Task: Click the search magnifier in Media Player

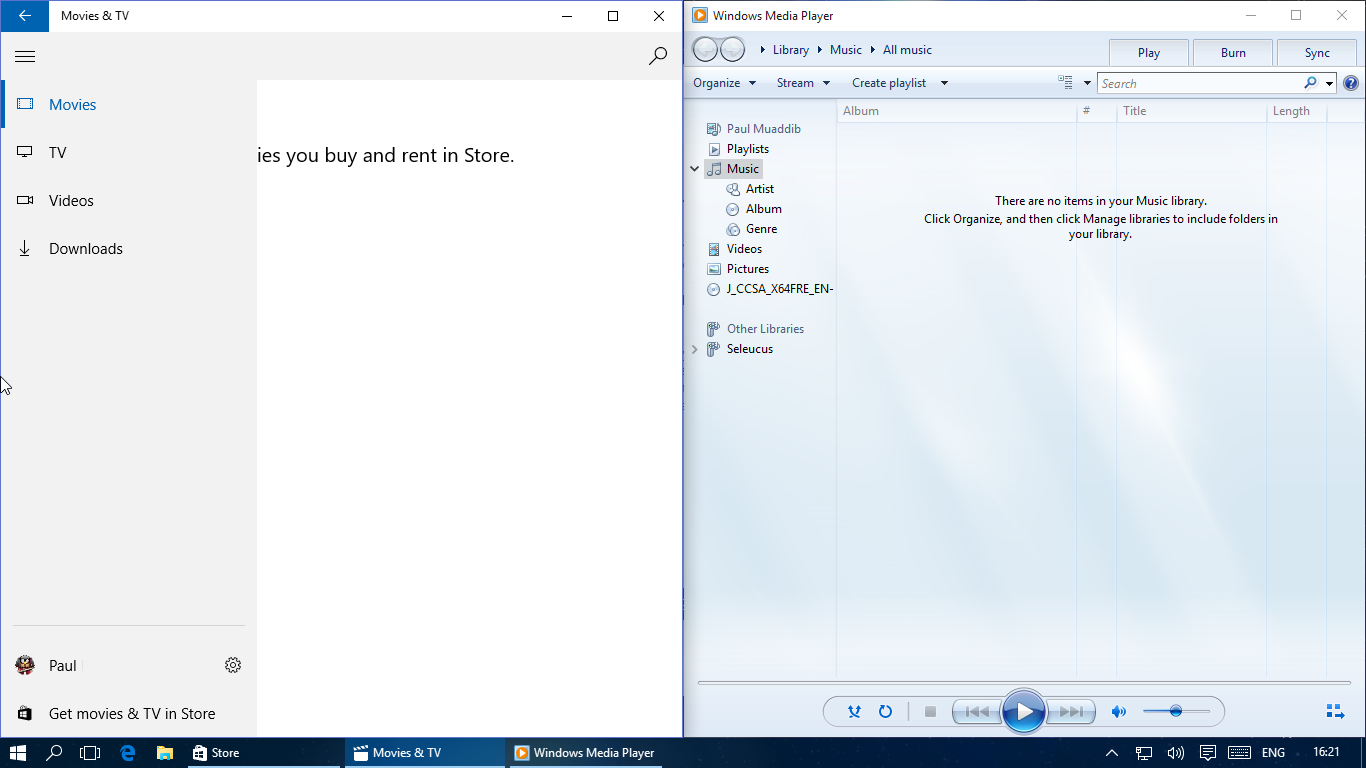Action: click(x=1310, y=83)
